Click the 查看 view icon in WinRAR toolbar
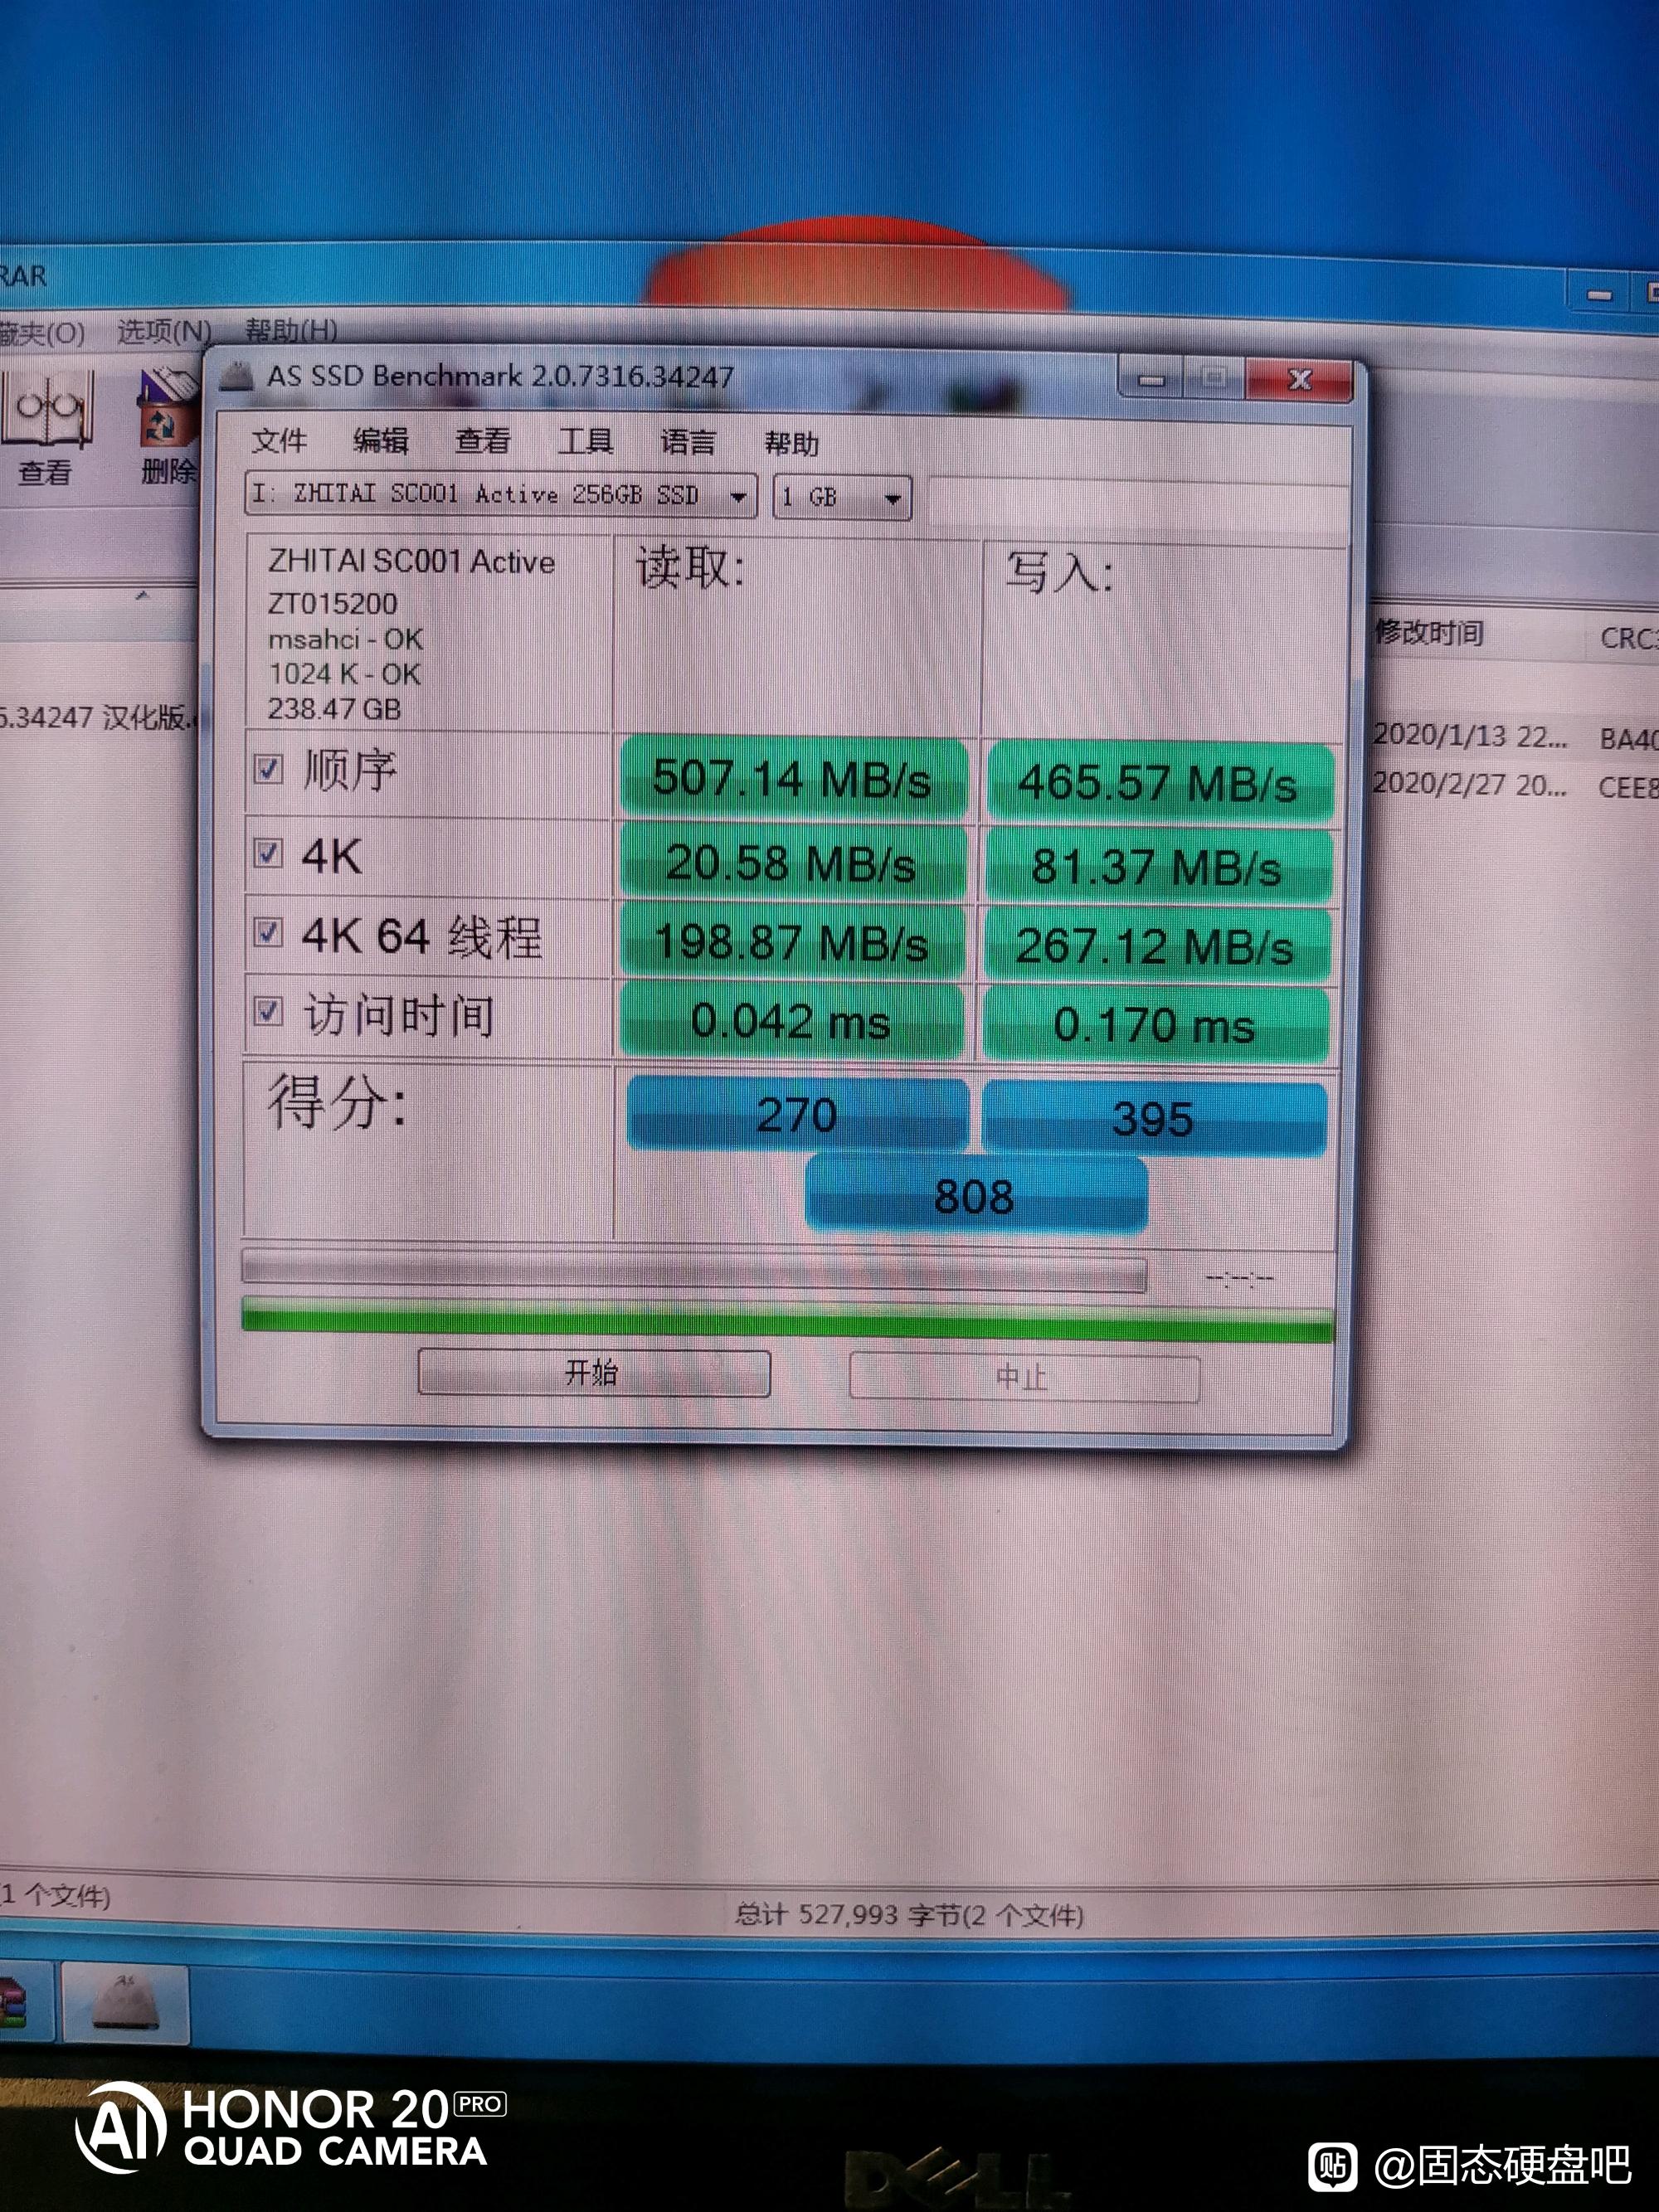1659x2212 pixels. [x=46, y=428]
